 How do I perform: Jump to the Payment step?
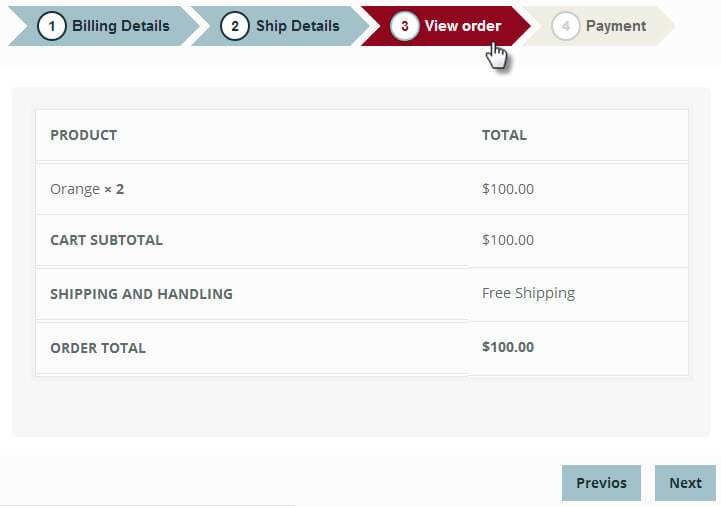(x=615, y=26)
